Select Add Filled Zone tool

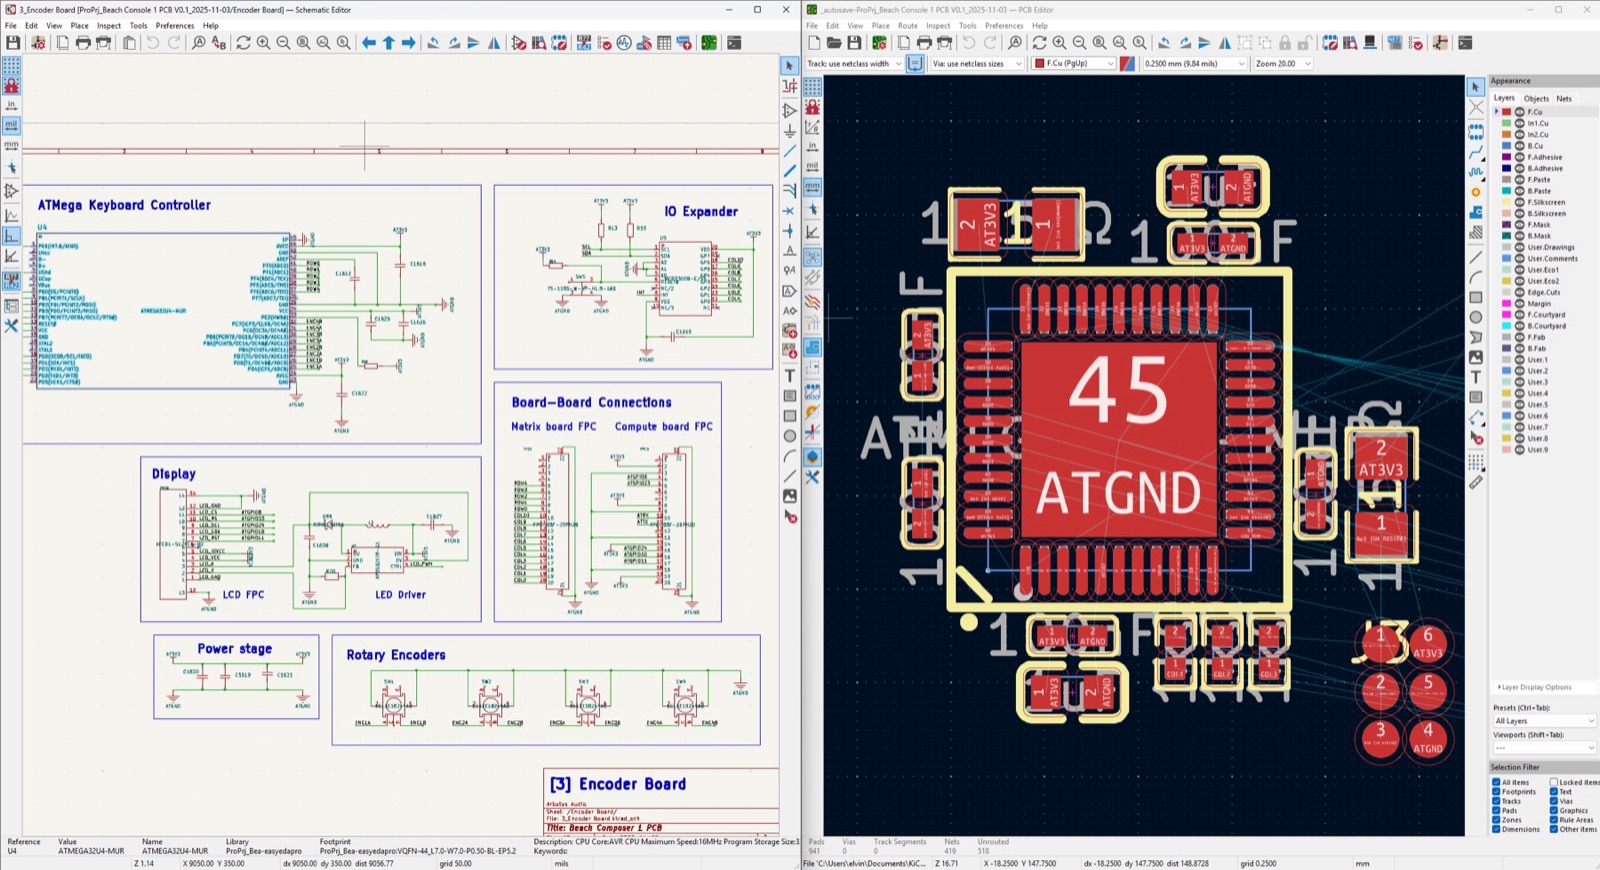[1476, 211]
